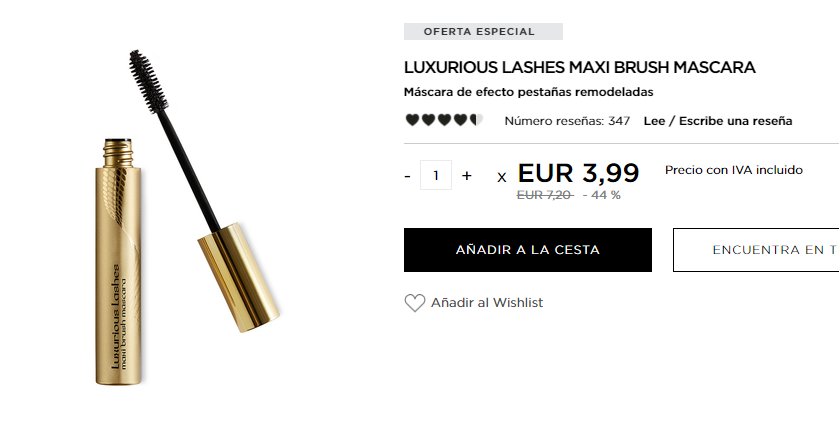The width and height of the screenshot is (839, 441).
Task: Click the black mascara brush head
Action: pyautogui.click(x=149, y=81)
